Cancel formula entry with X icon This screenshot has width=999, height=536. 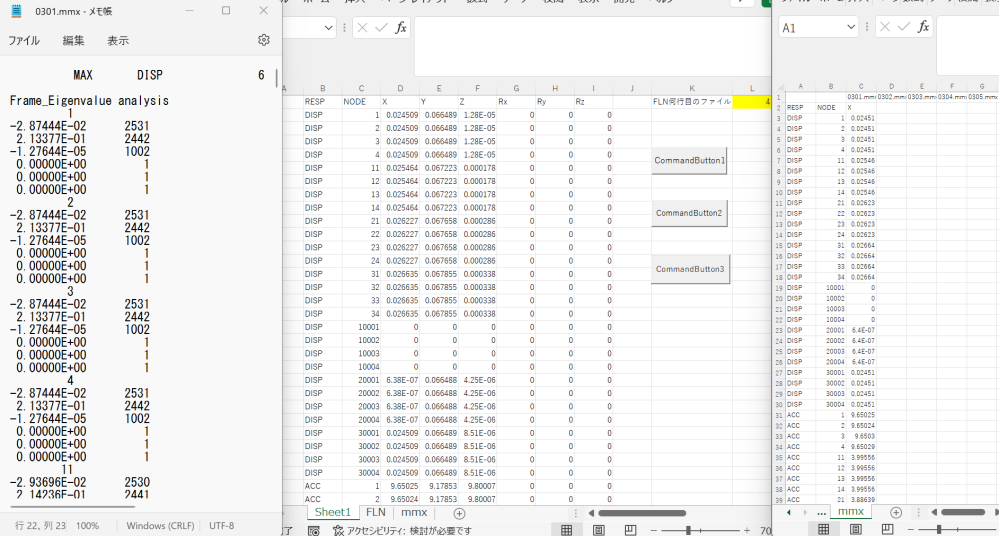[362, 28]
